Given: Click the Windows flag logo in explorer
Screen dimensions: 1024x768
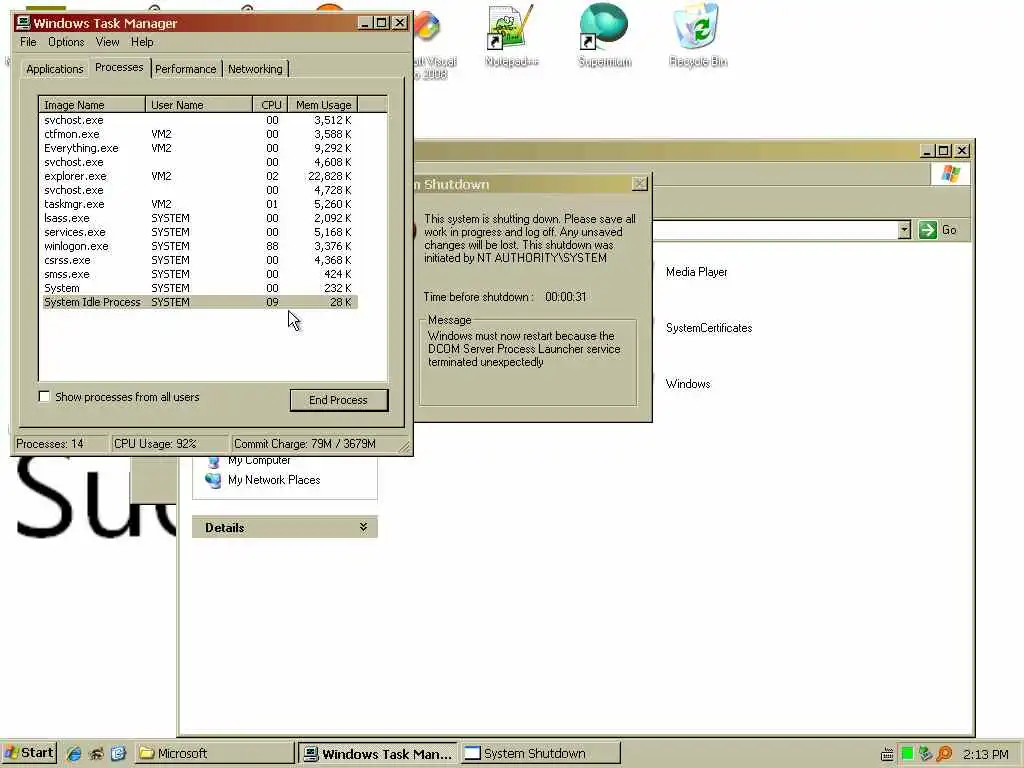Looking at the screenshot, I should point(950,174).
